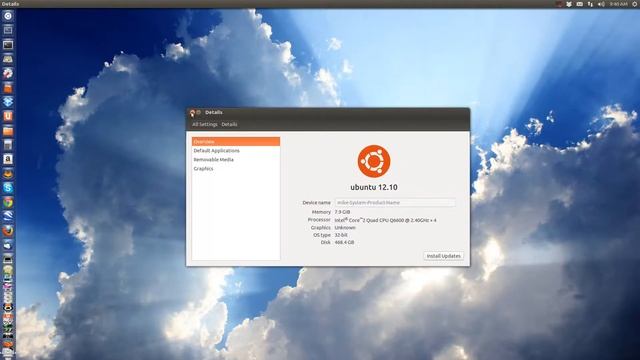The height and width of the screenshot is (360, 640).
Task: Launch Google Chrome from the launcher
Action: pyautogui.click(x=8, y=202)
